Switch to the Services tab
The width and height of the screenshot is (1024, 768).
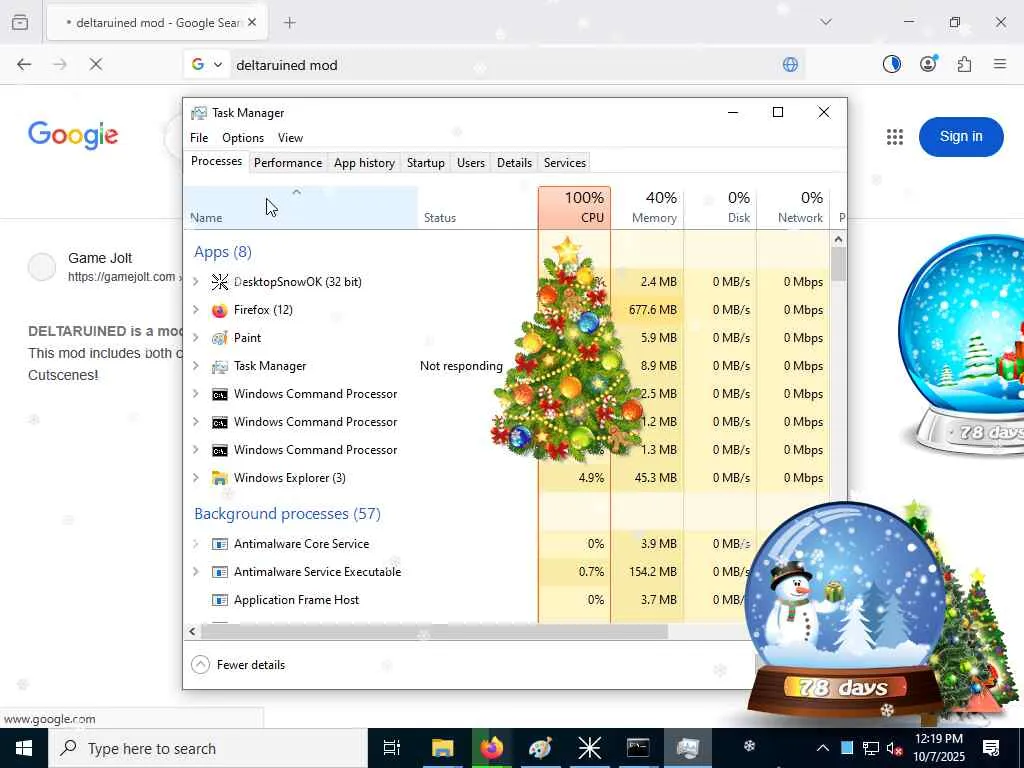coord(565,163)
